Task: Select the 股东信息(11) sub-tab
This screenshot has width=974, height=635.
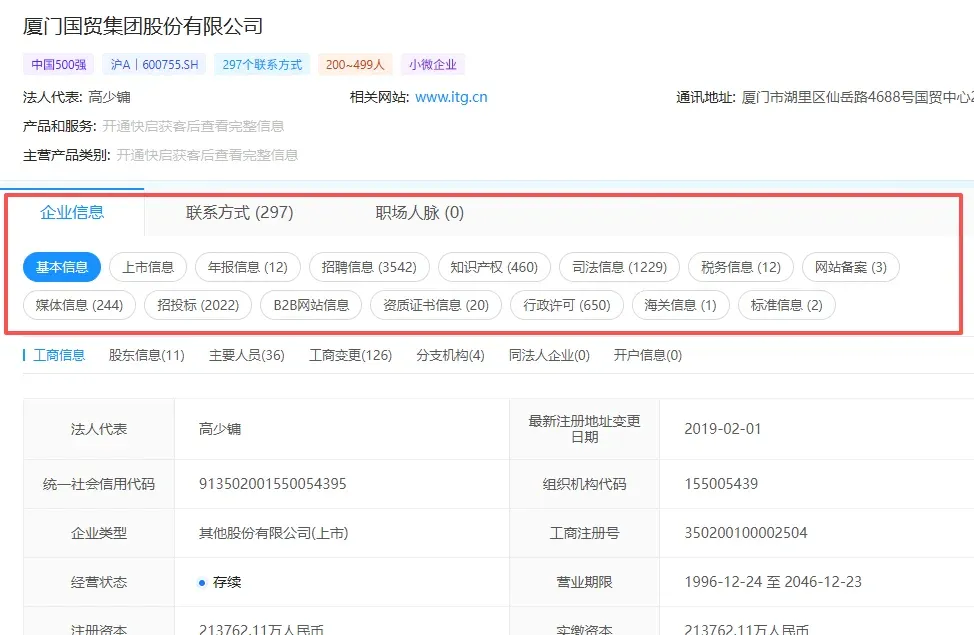Action: pyautogui.click(x=147, y=355)
